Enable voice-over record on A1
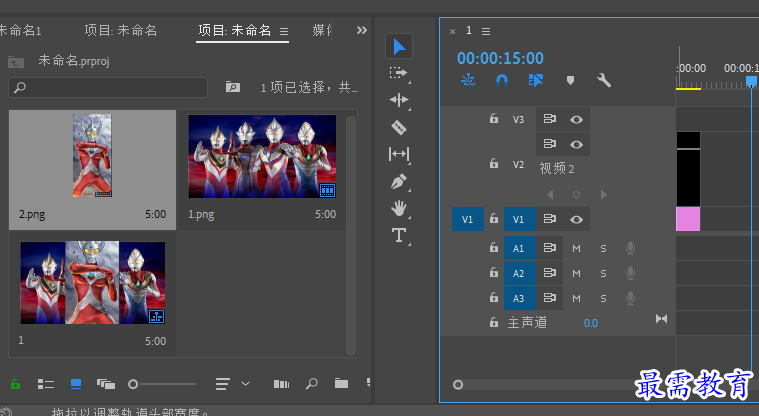Screen dimensions: 759x416 630,248
